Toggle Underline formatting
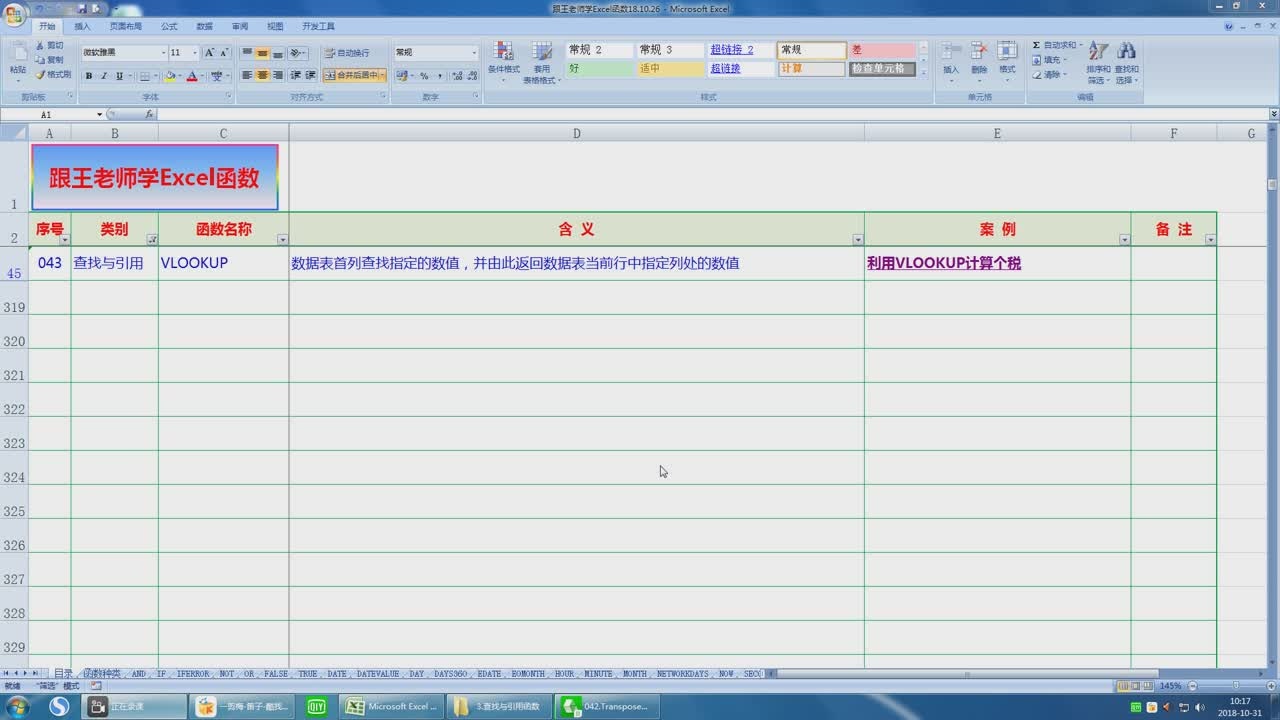Image resolution: width=1280 pixels, height=720 pixels. tap(119, 76)
